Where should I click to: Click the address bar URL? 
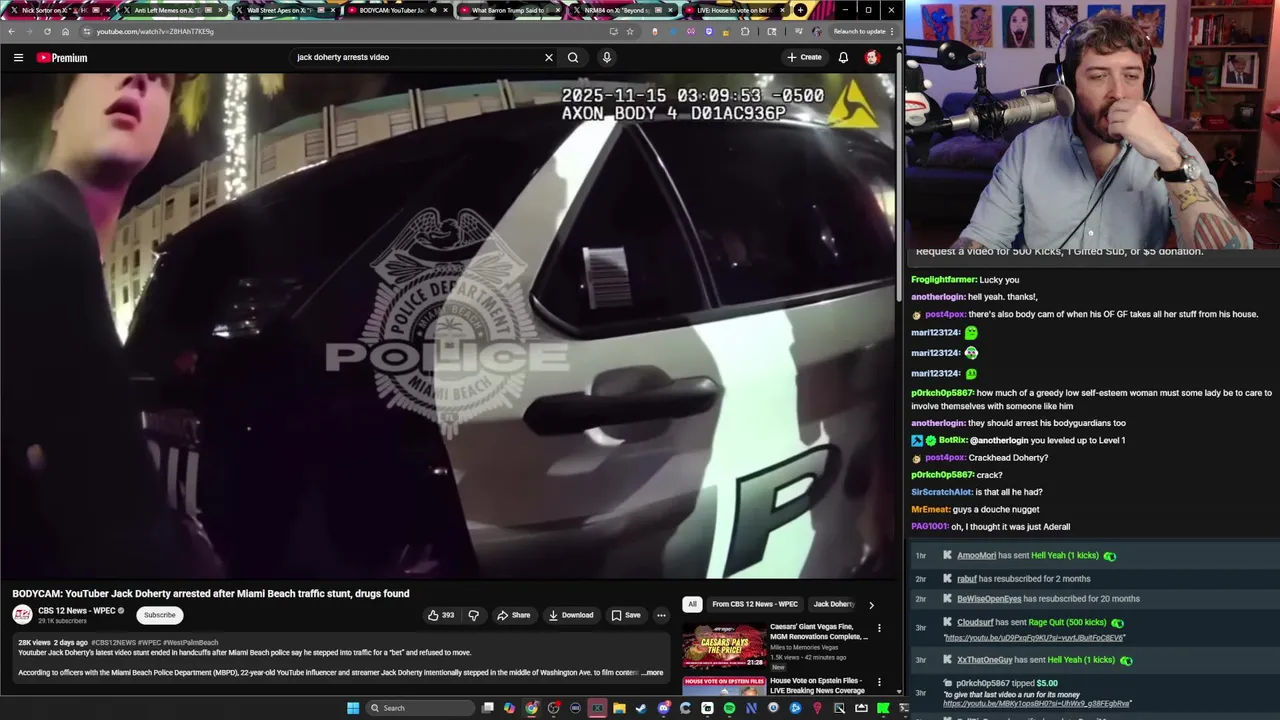155,31
